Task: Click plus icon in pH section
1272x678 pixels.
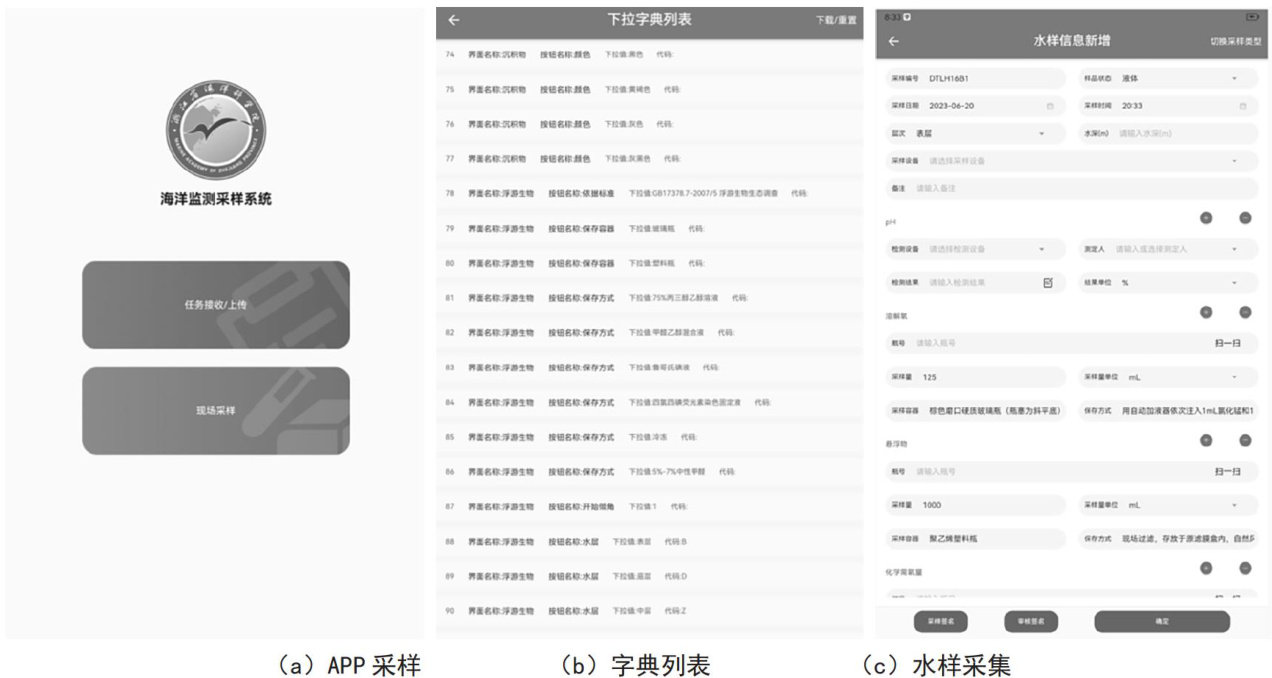Action: pyautogui.click(x=1206, y=218)
